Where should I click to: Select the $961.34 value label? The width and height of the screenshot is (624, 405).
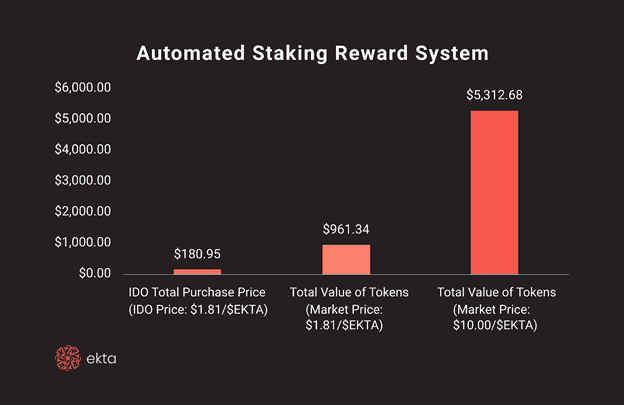[x=346, y=229]
